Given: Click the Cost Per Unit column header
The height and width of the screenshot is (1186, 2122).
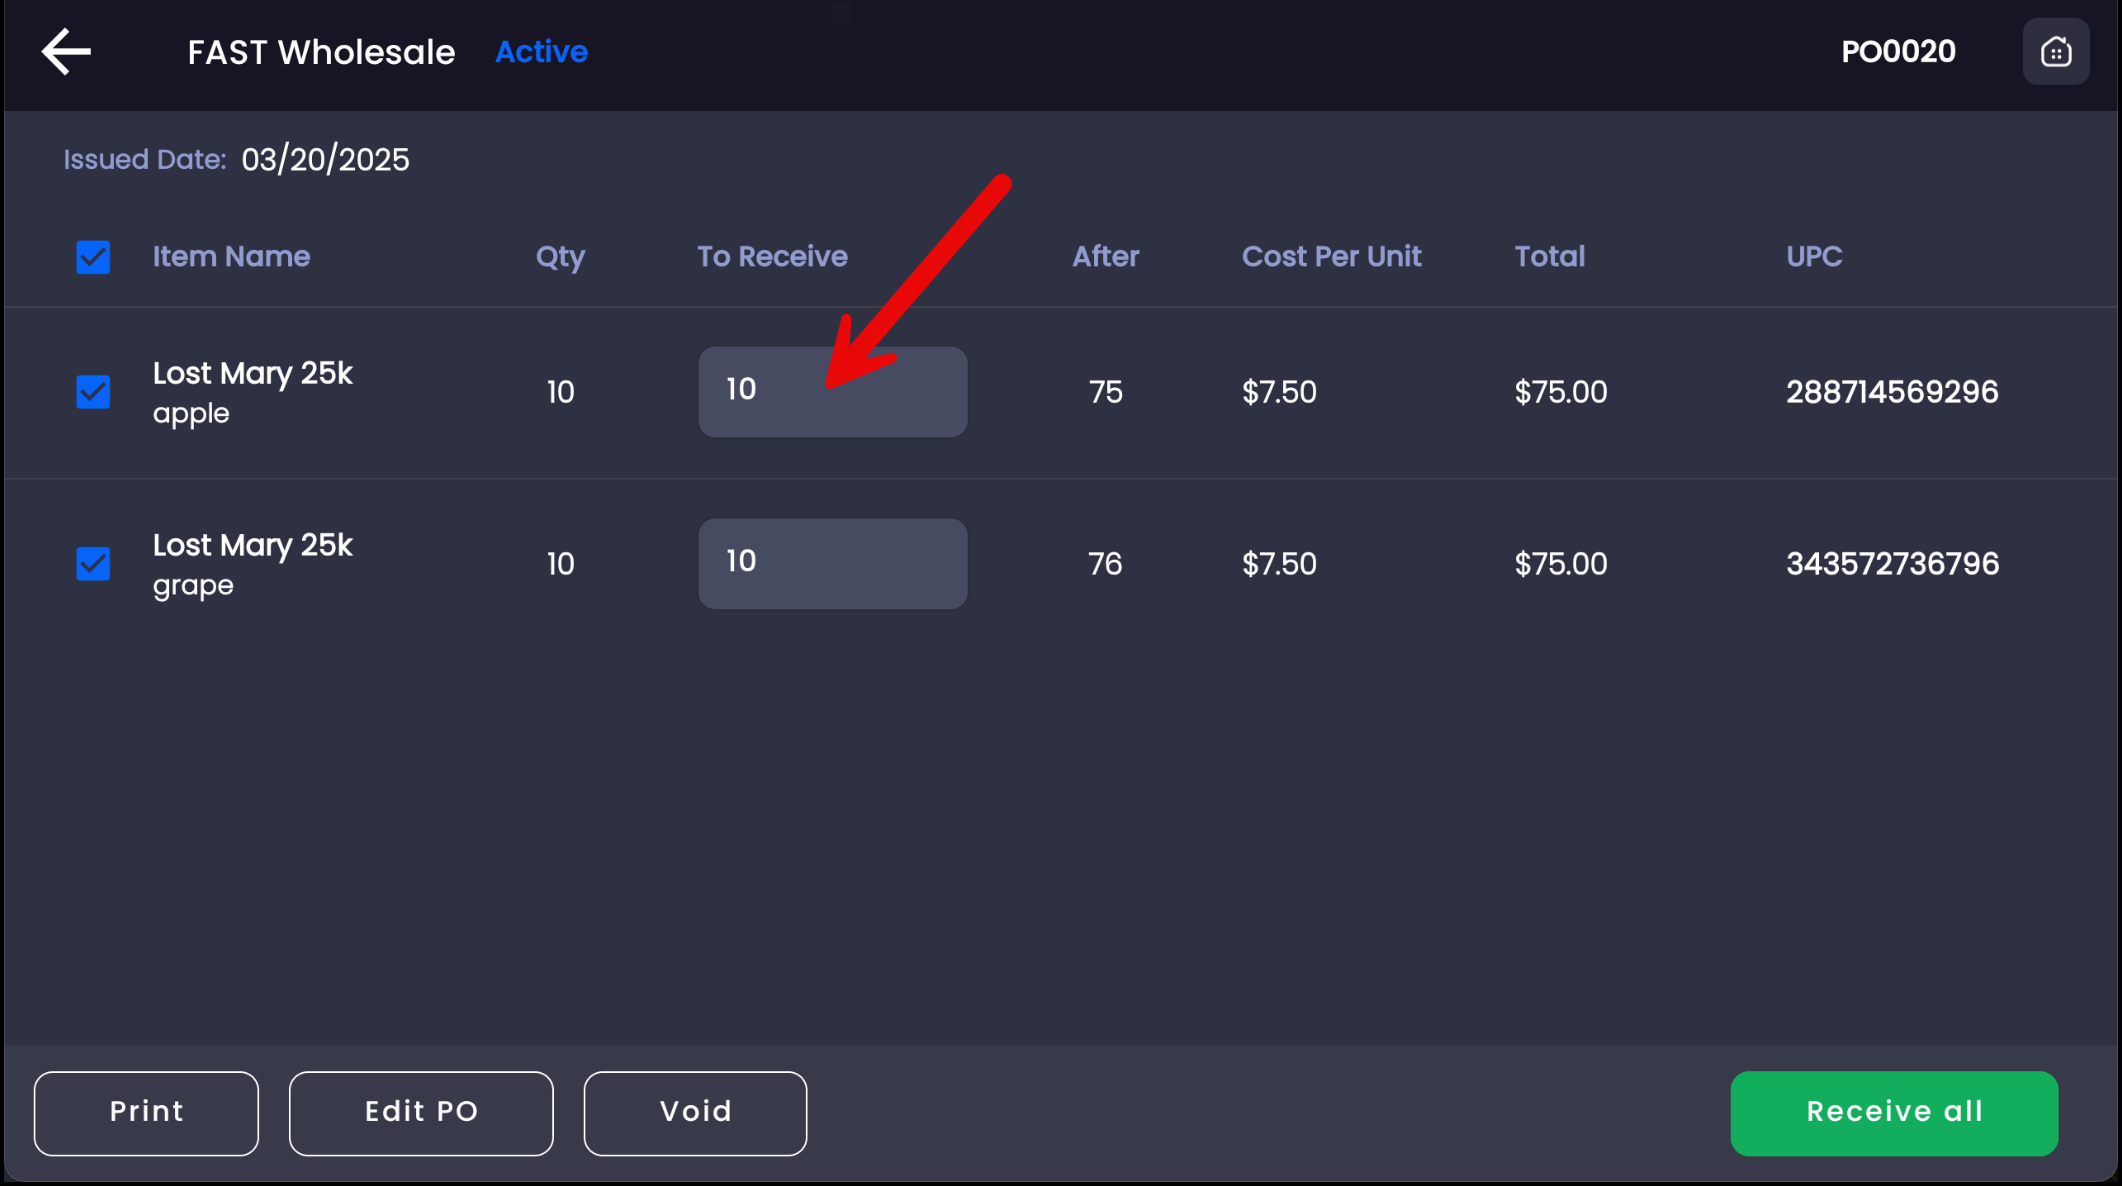Looking at the screenshot, I should [x=1331, y=257].
